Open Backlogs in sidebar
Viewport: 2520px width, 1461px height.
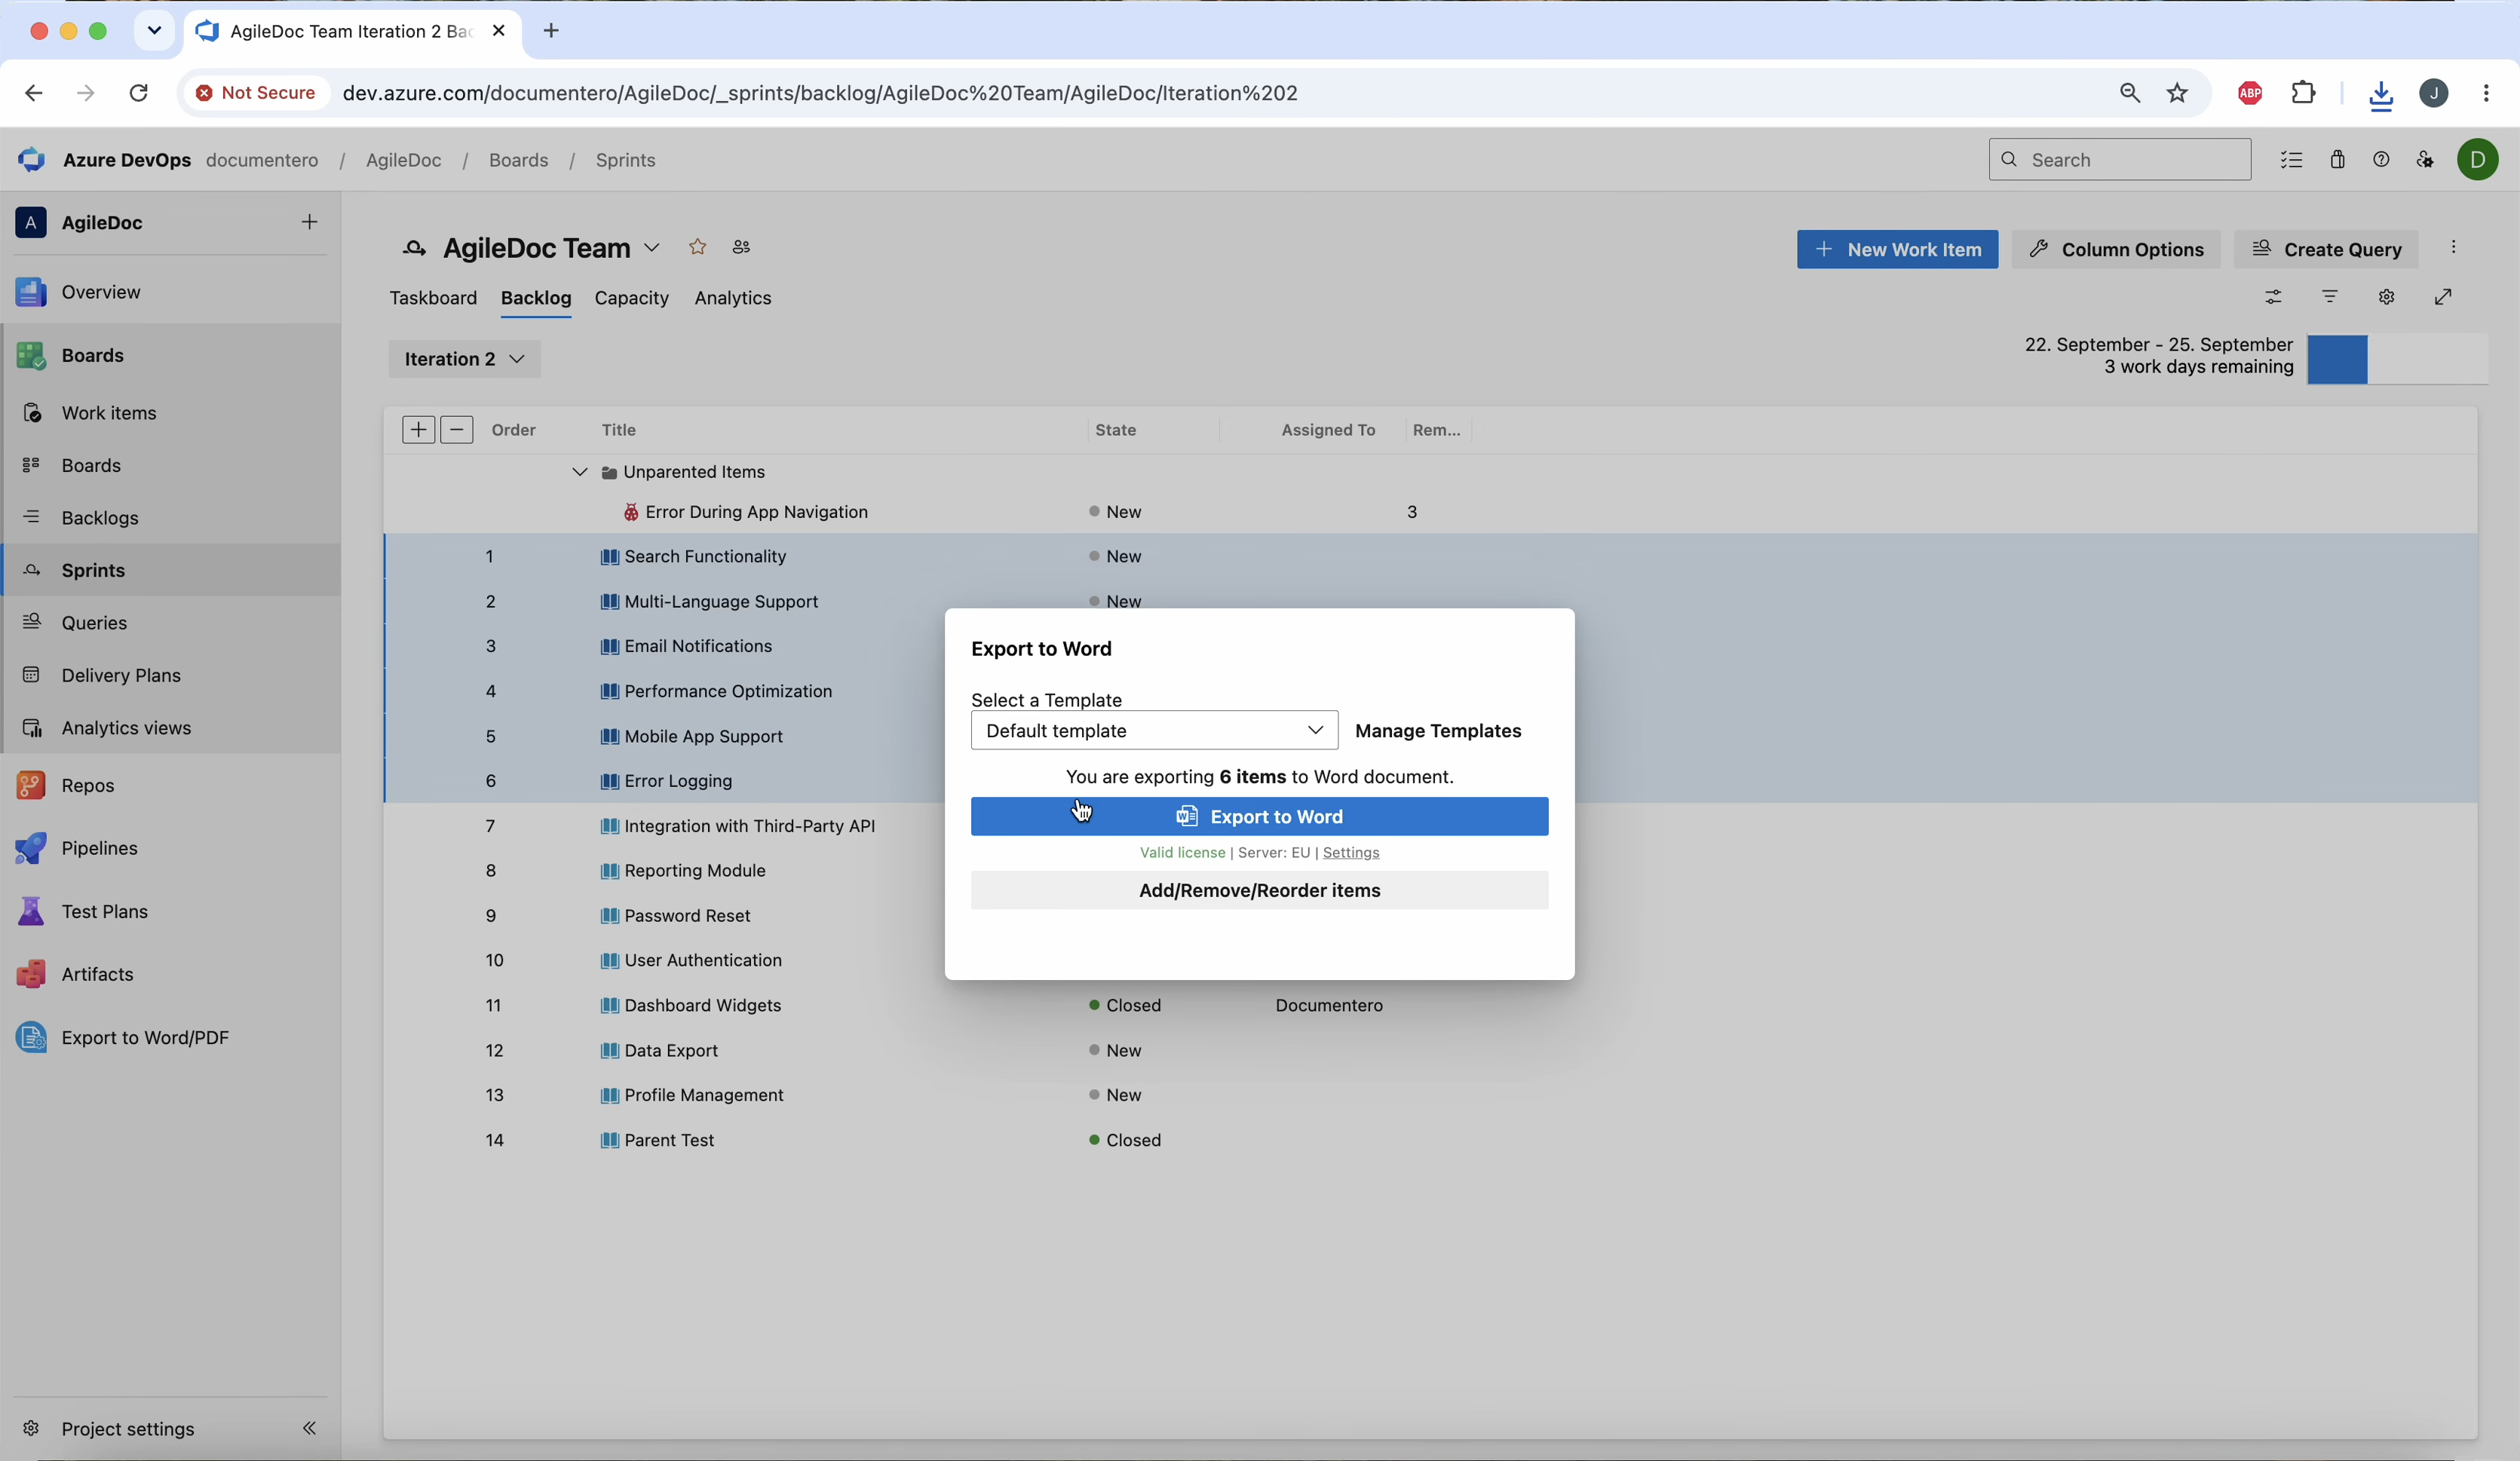click(99, 518)
